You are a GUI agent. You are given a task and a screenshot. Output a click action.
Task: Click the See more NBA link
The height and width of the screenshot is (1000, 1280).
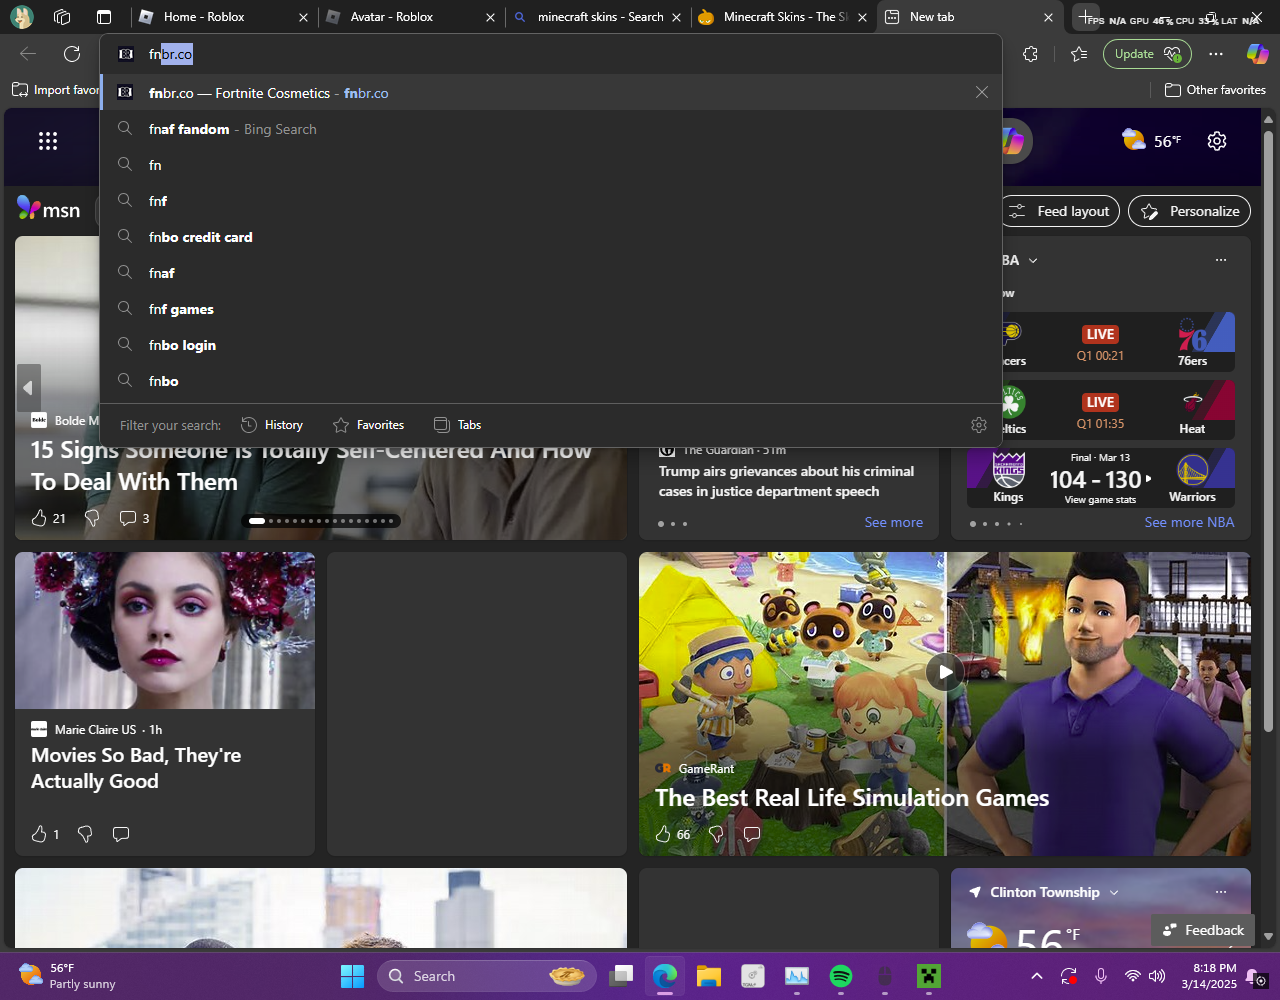tap(1189, 522)
